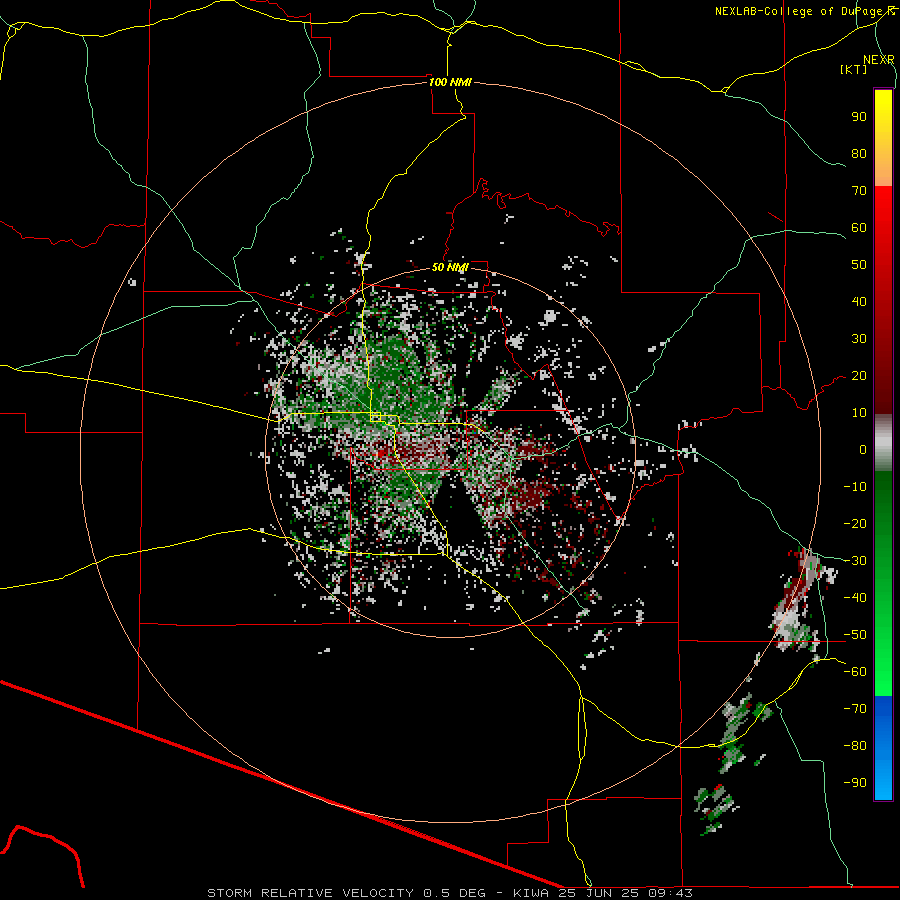Click the positive 50 scale value
900x900 pixels.
(859, 265)
